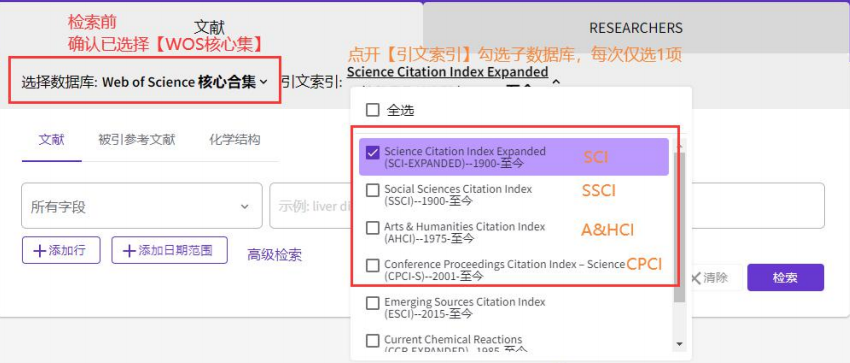Viewport: 850px width, 363px height.
Task: Click the purple 检索 search button
Action: tap(785, 277)
